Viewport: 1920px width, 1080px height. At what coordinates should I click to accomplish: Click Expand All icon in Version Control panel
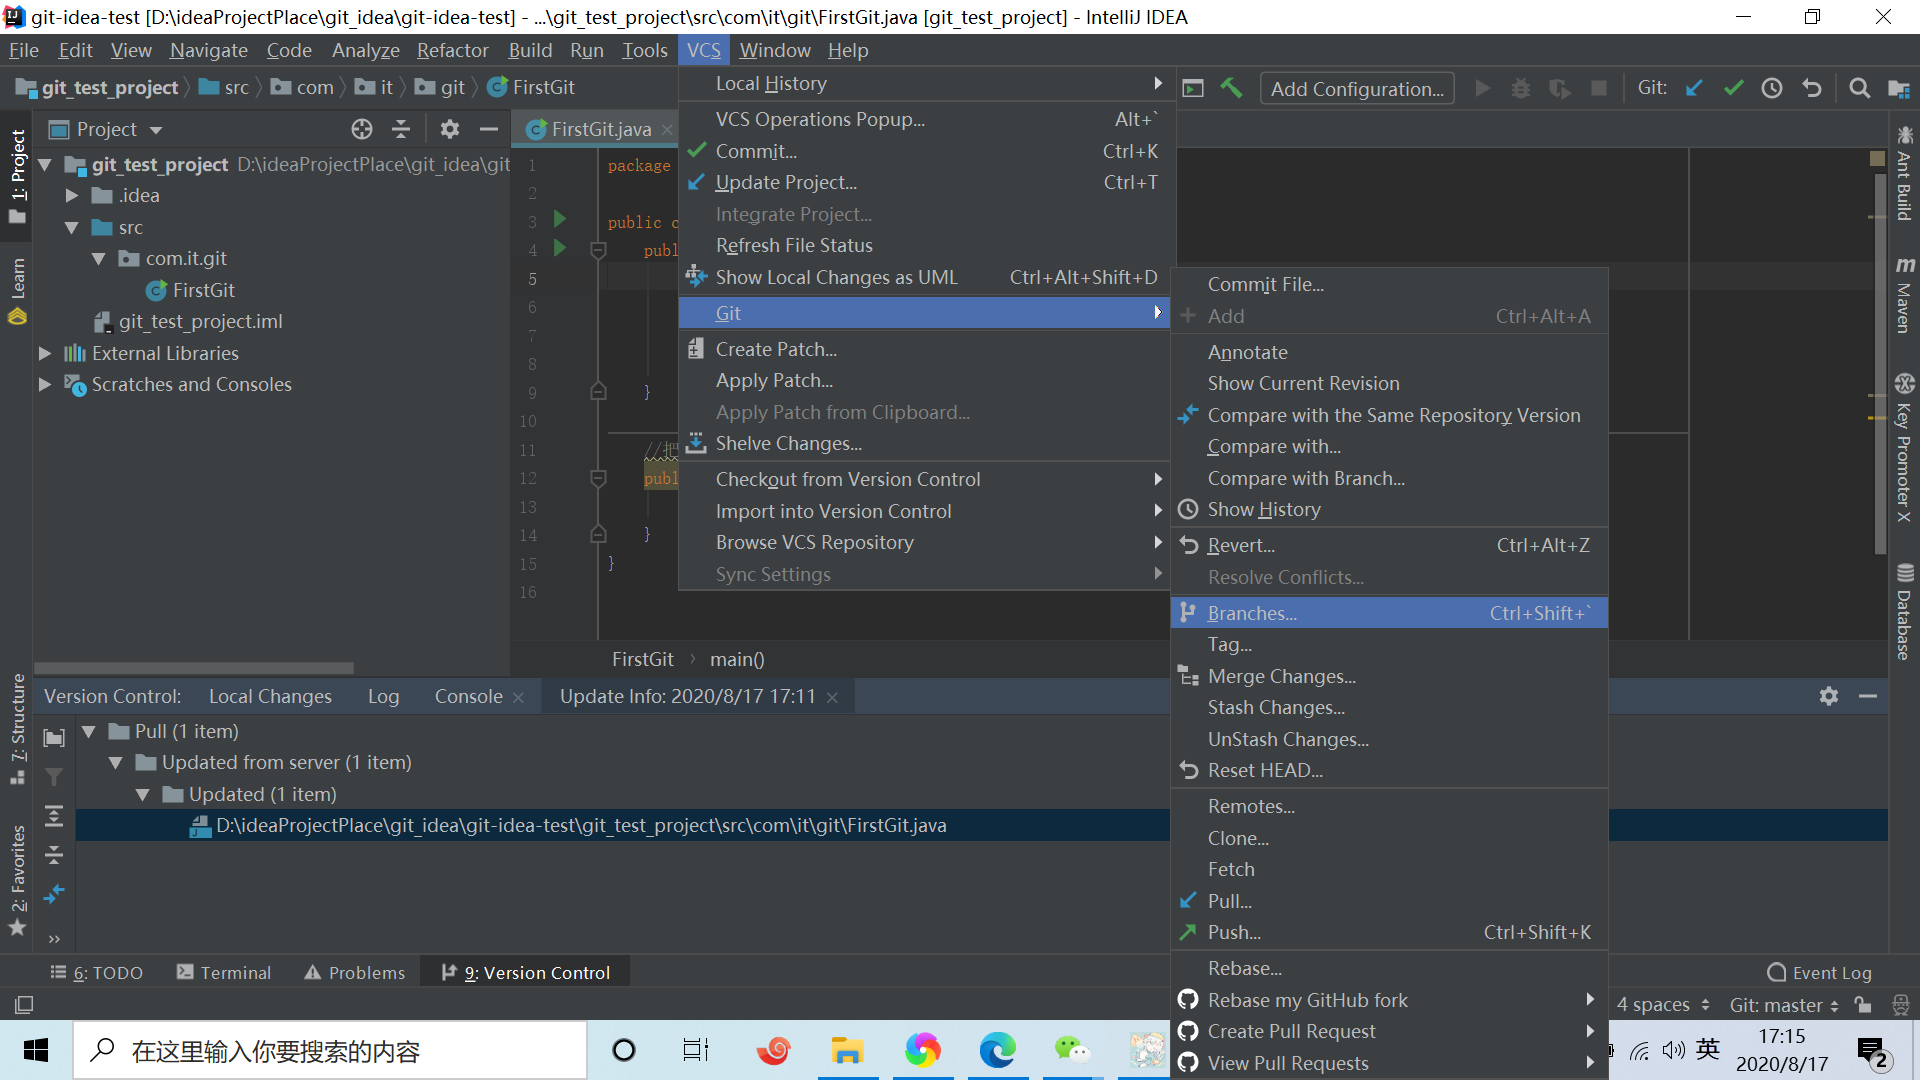click(x=54, y=816)
